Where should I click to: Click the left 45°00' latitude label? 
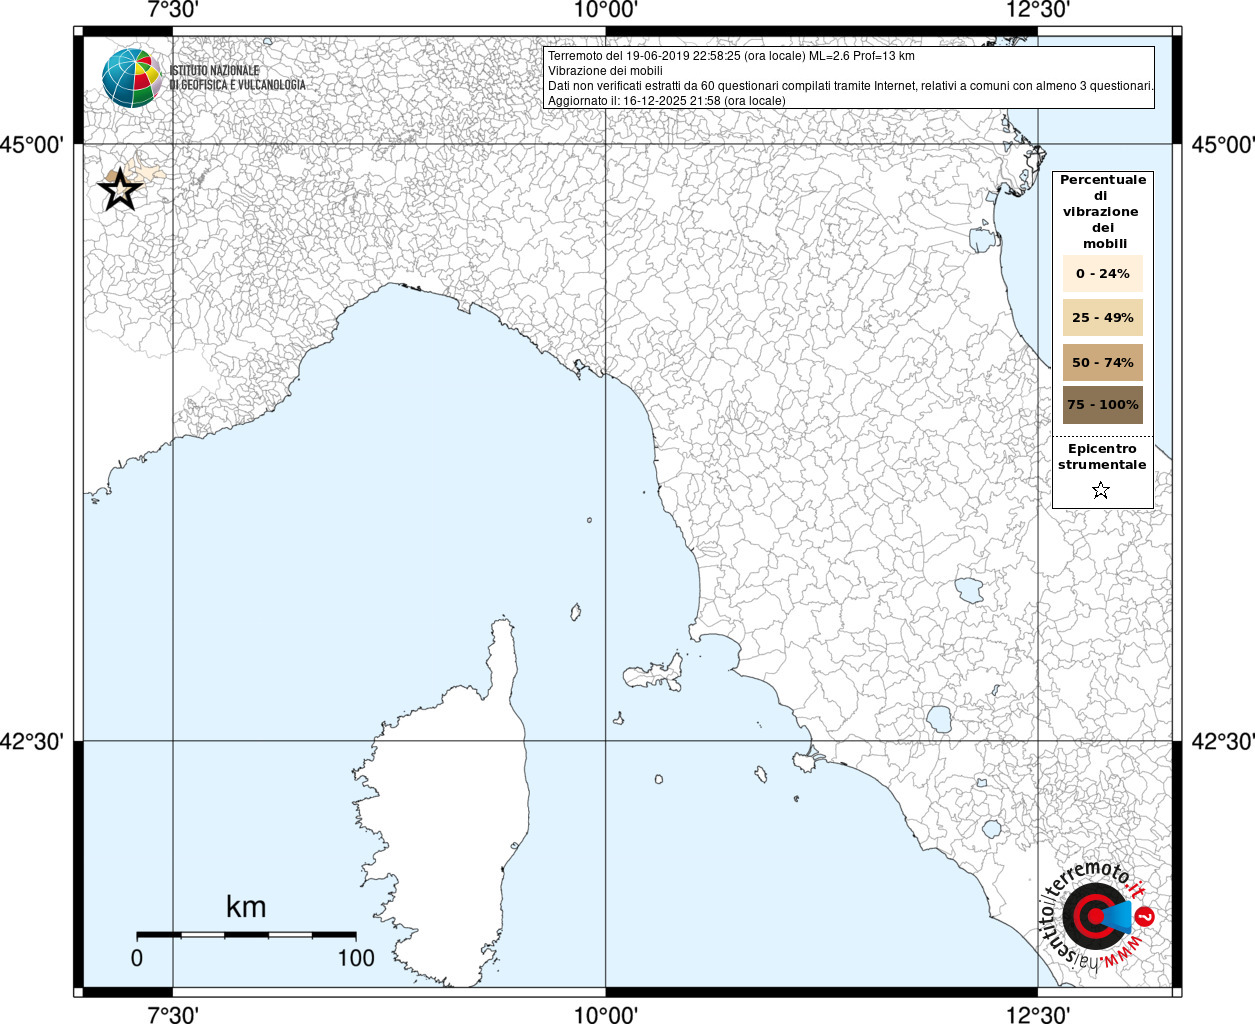pos(32,145)
